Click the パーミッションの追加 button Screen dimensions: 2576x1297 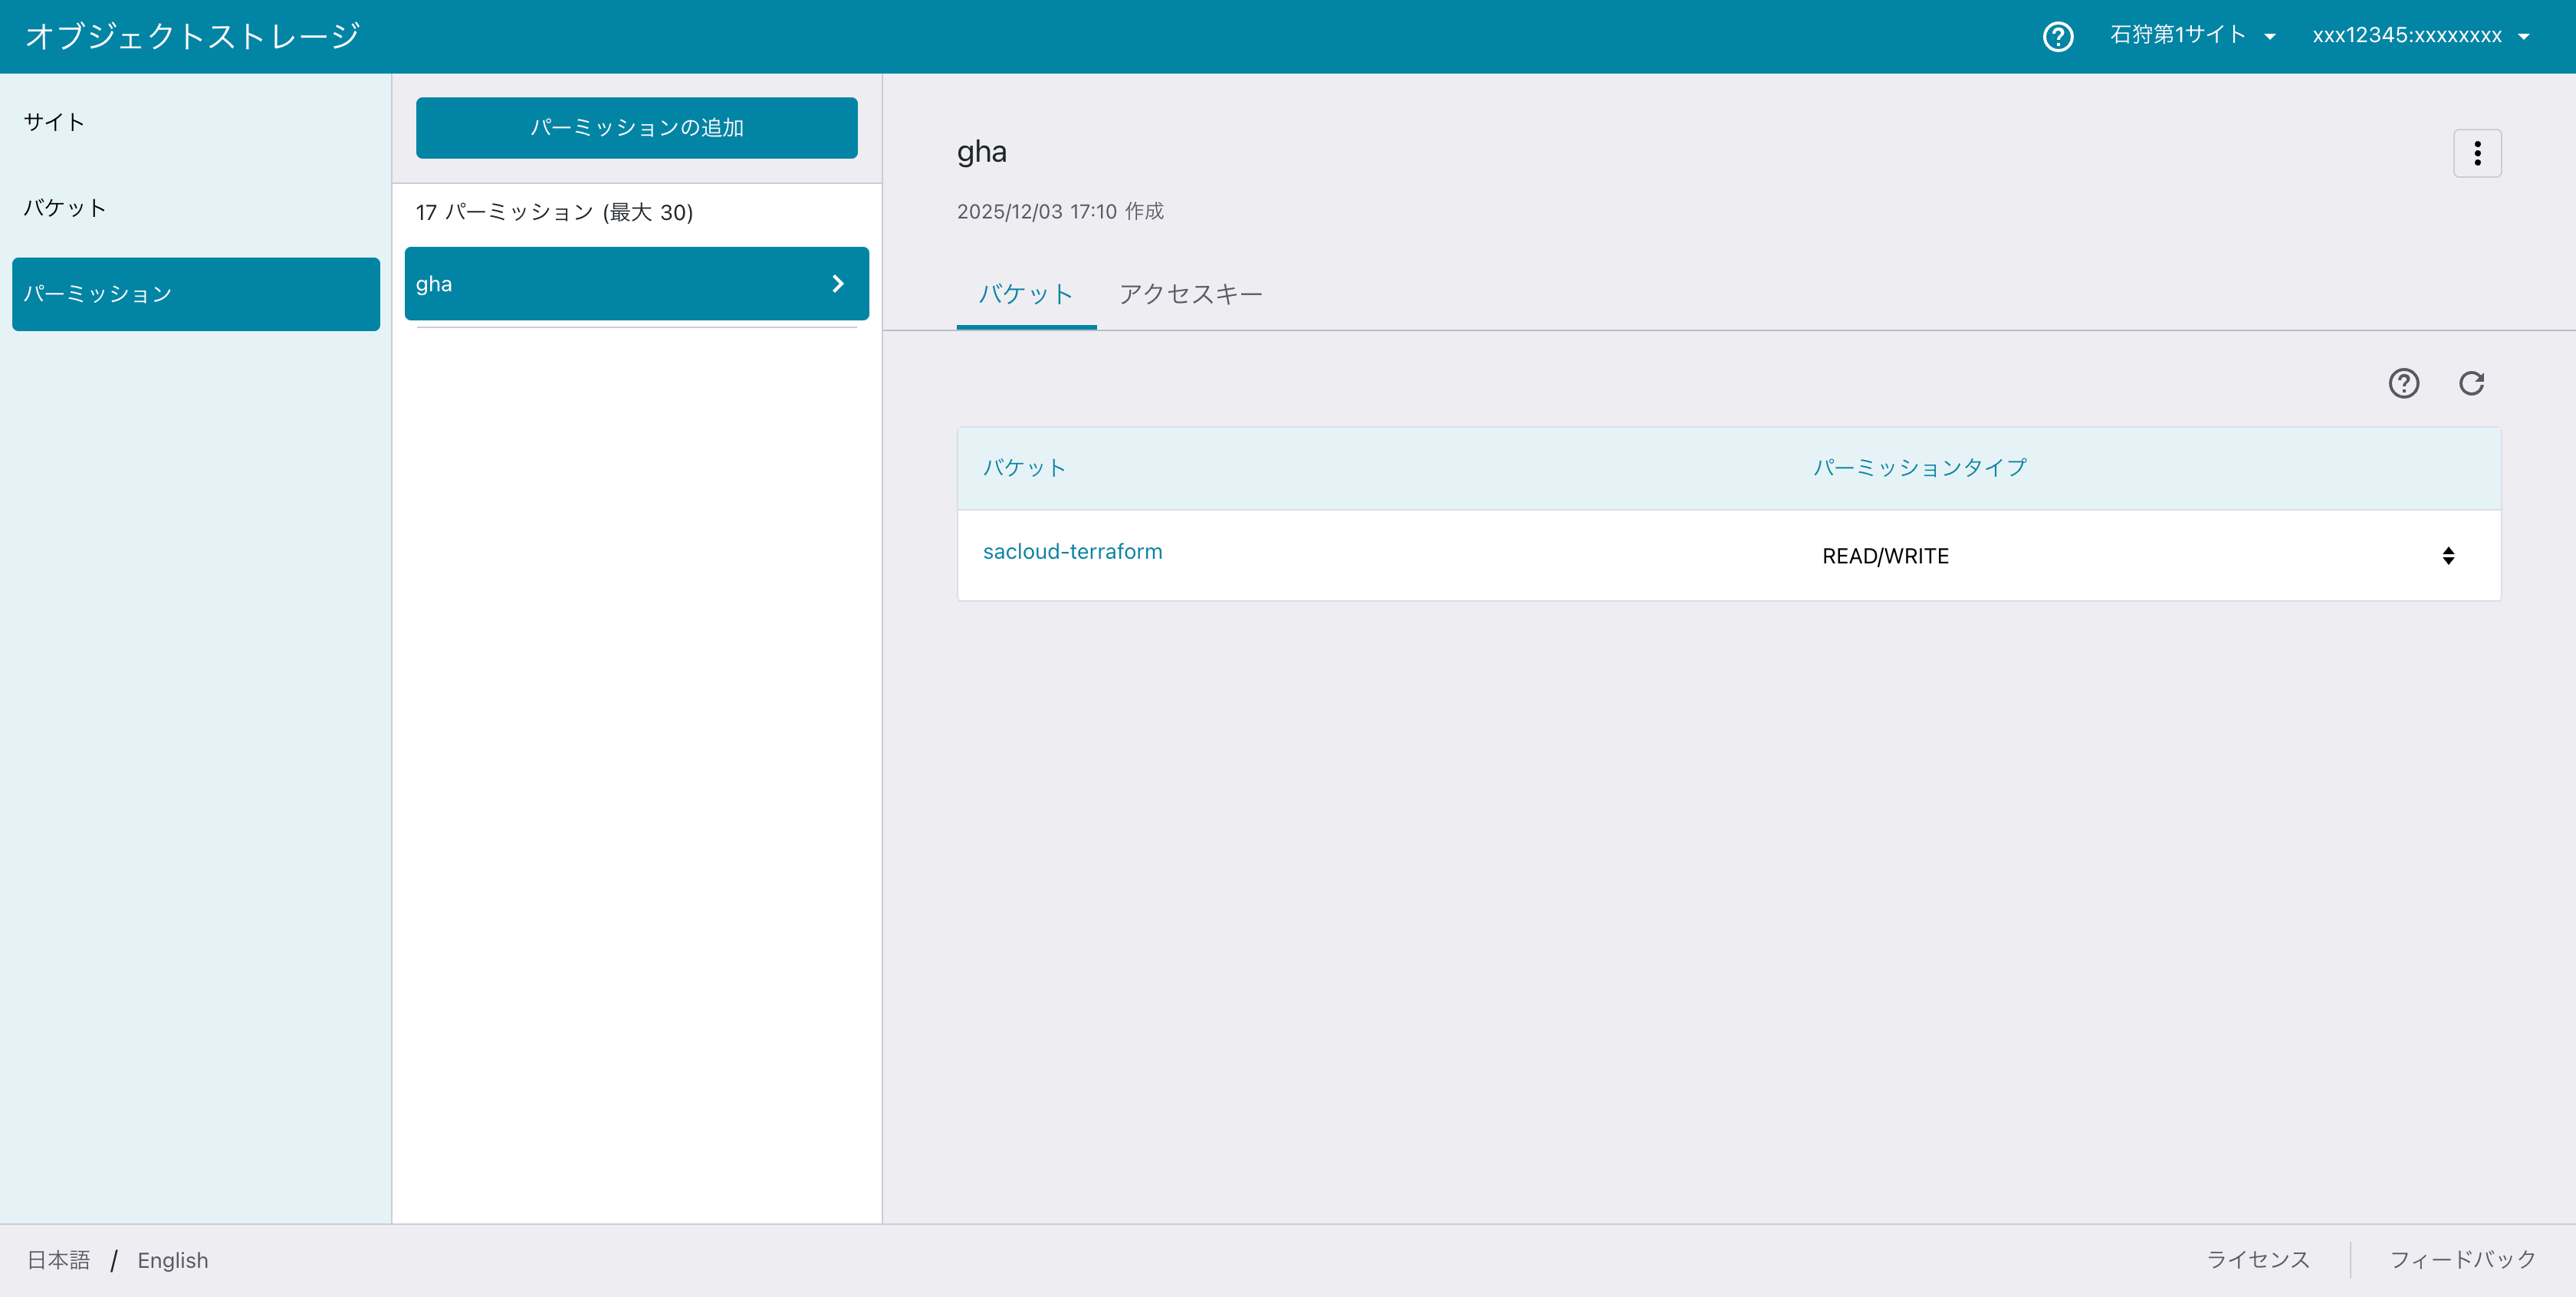636,128
